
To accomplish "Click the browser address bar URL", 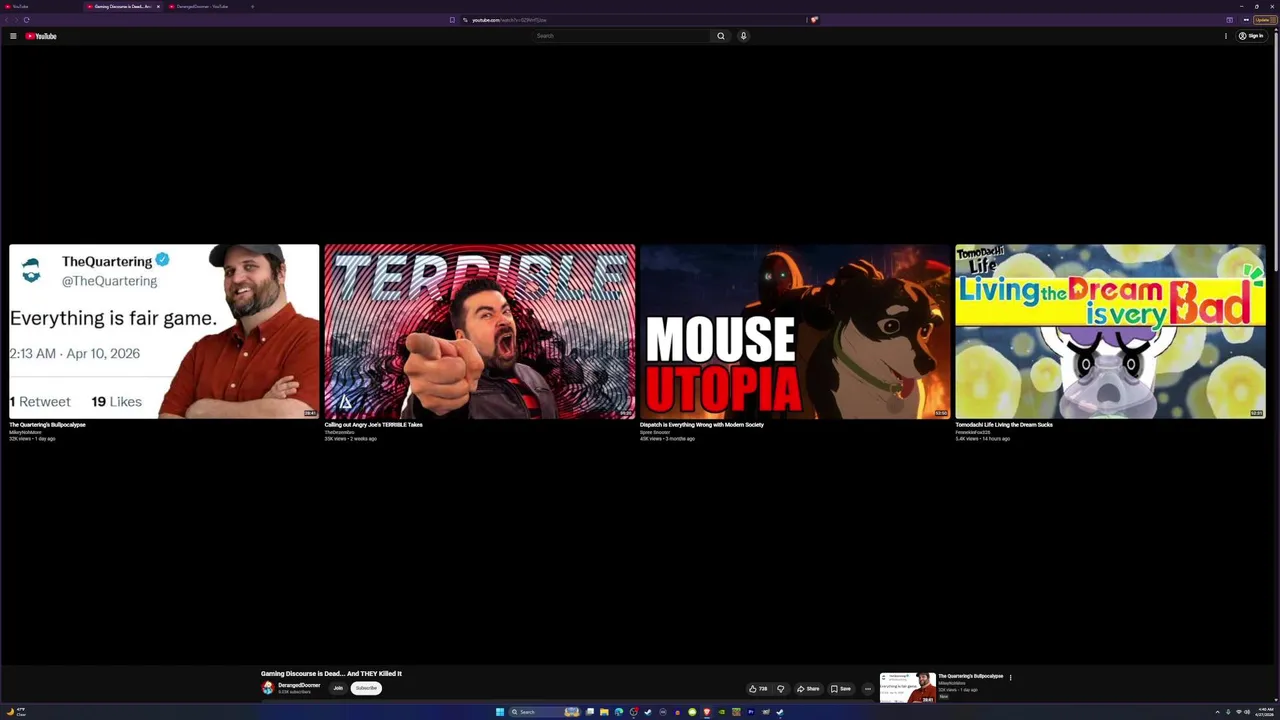I will tap(509, 20).
